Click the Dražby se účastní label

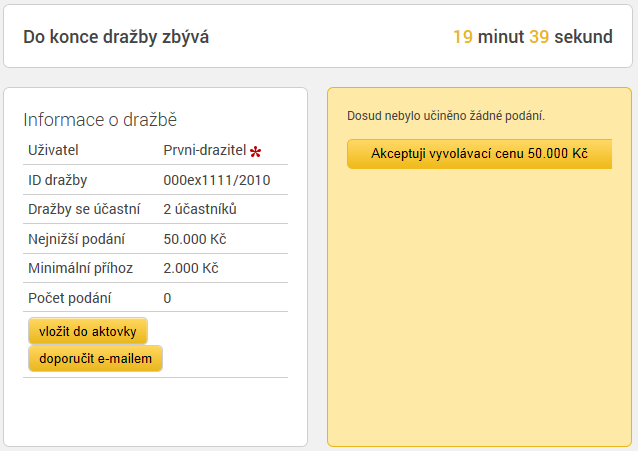[84, 209]
